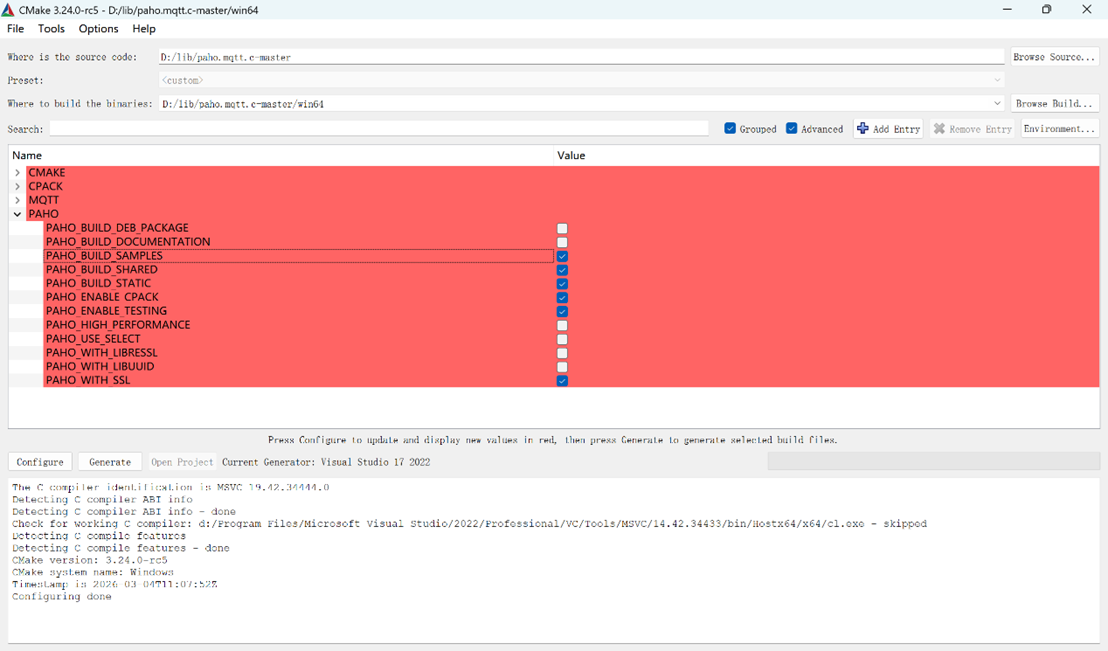This screenshot has height=651, width=1108.
Task: Click the Generate button
Action: click(110, 462)
